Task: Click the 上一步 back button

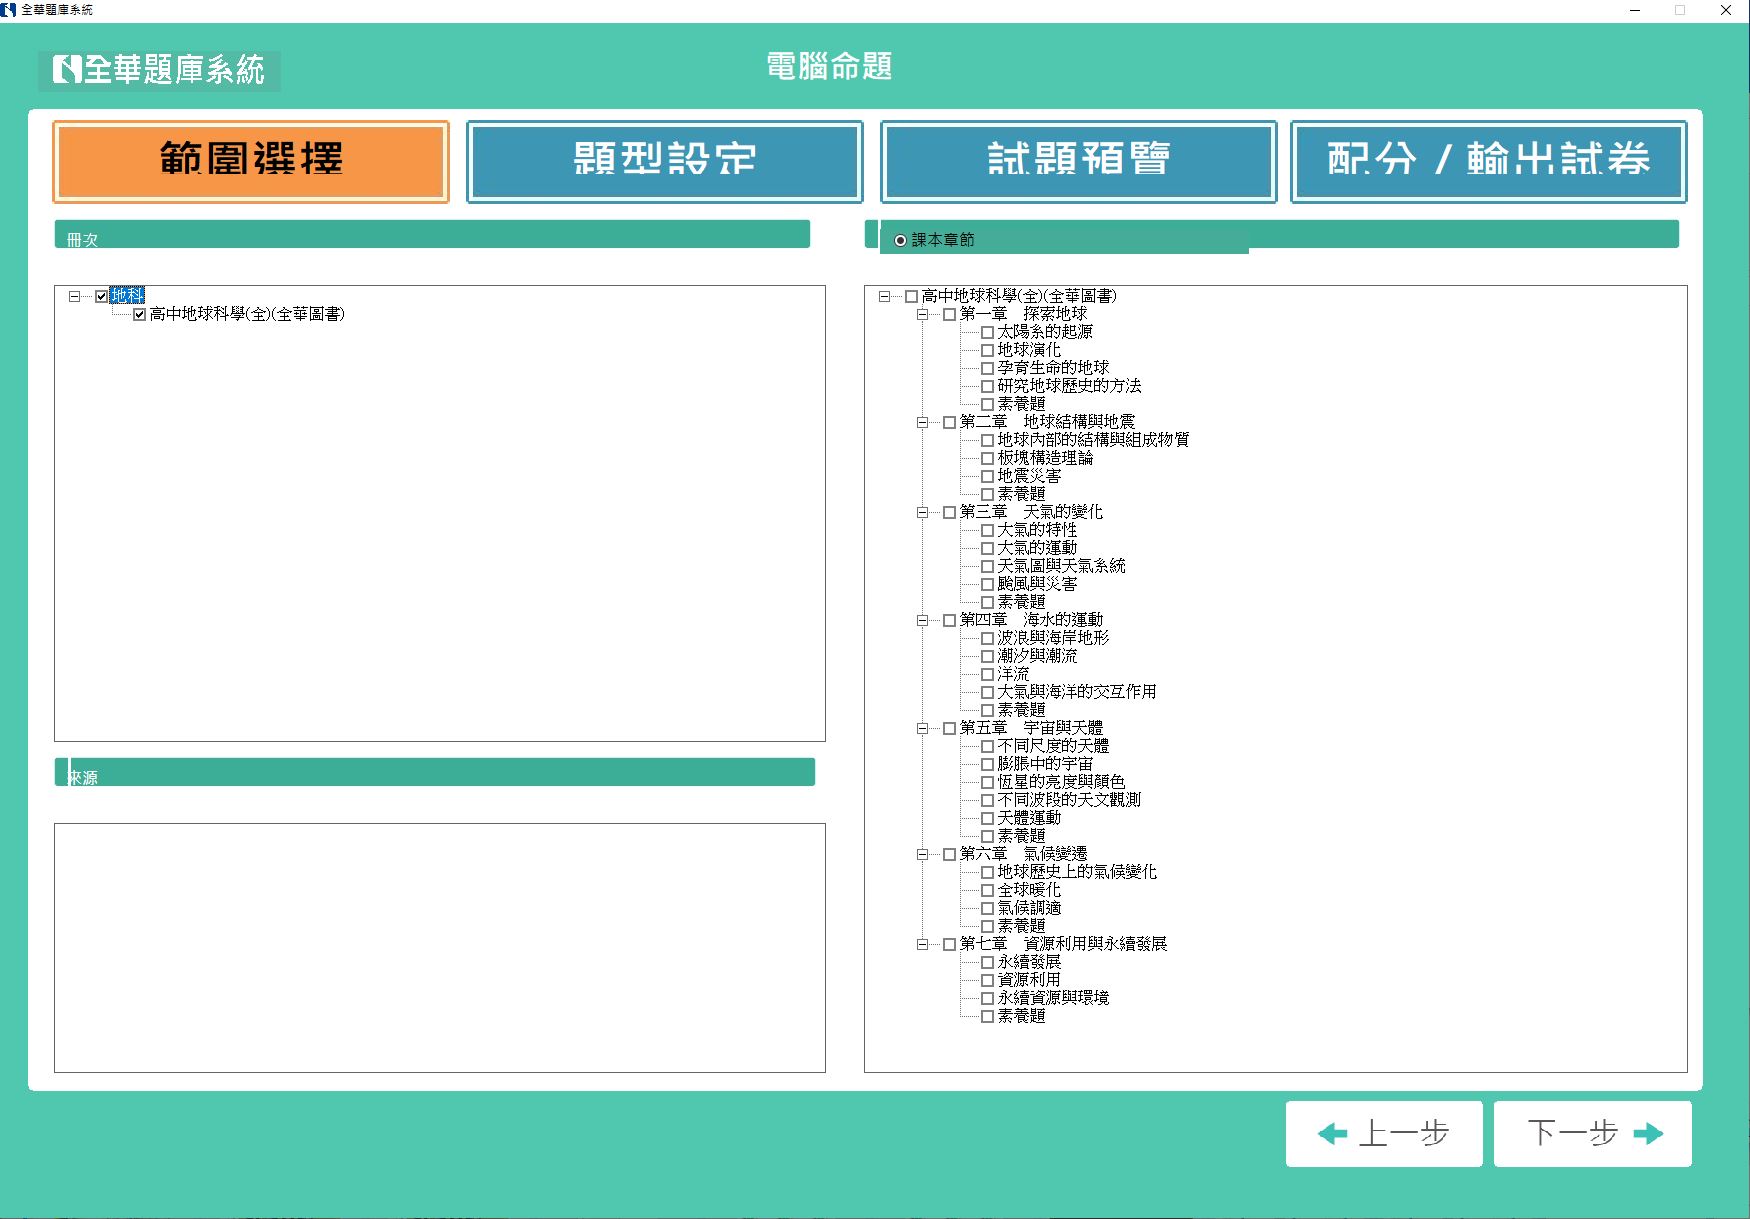Action: [x=1384, y=1134]
